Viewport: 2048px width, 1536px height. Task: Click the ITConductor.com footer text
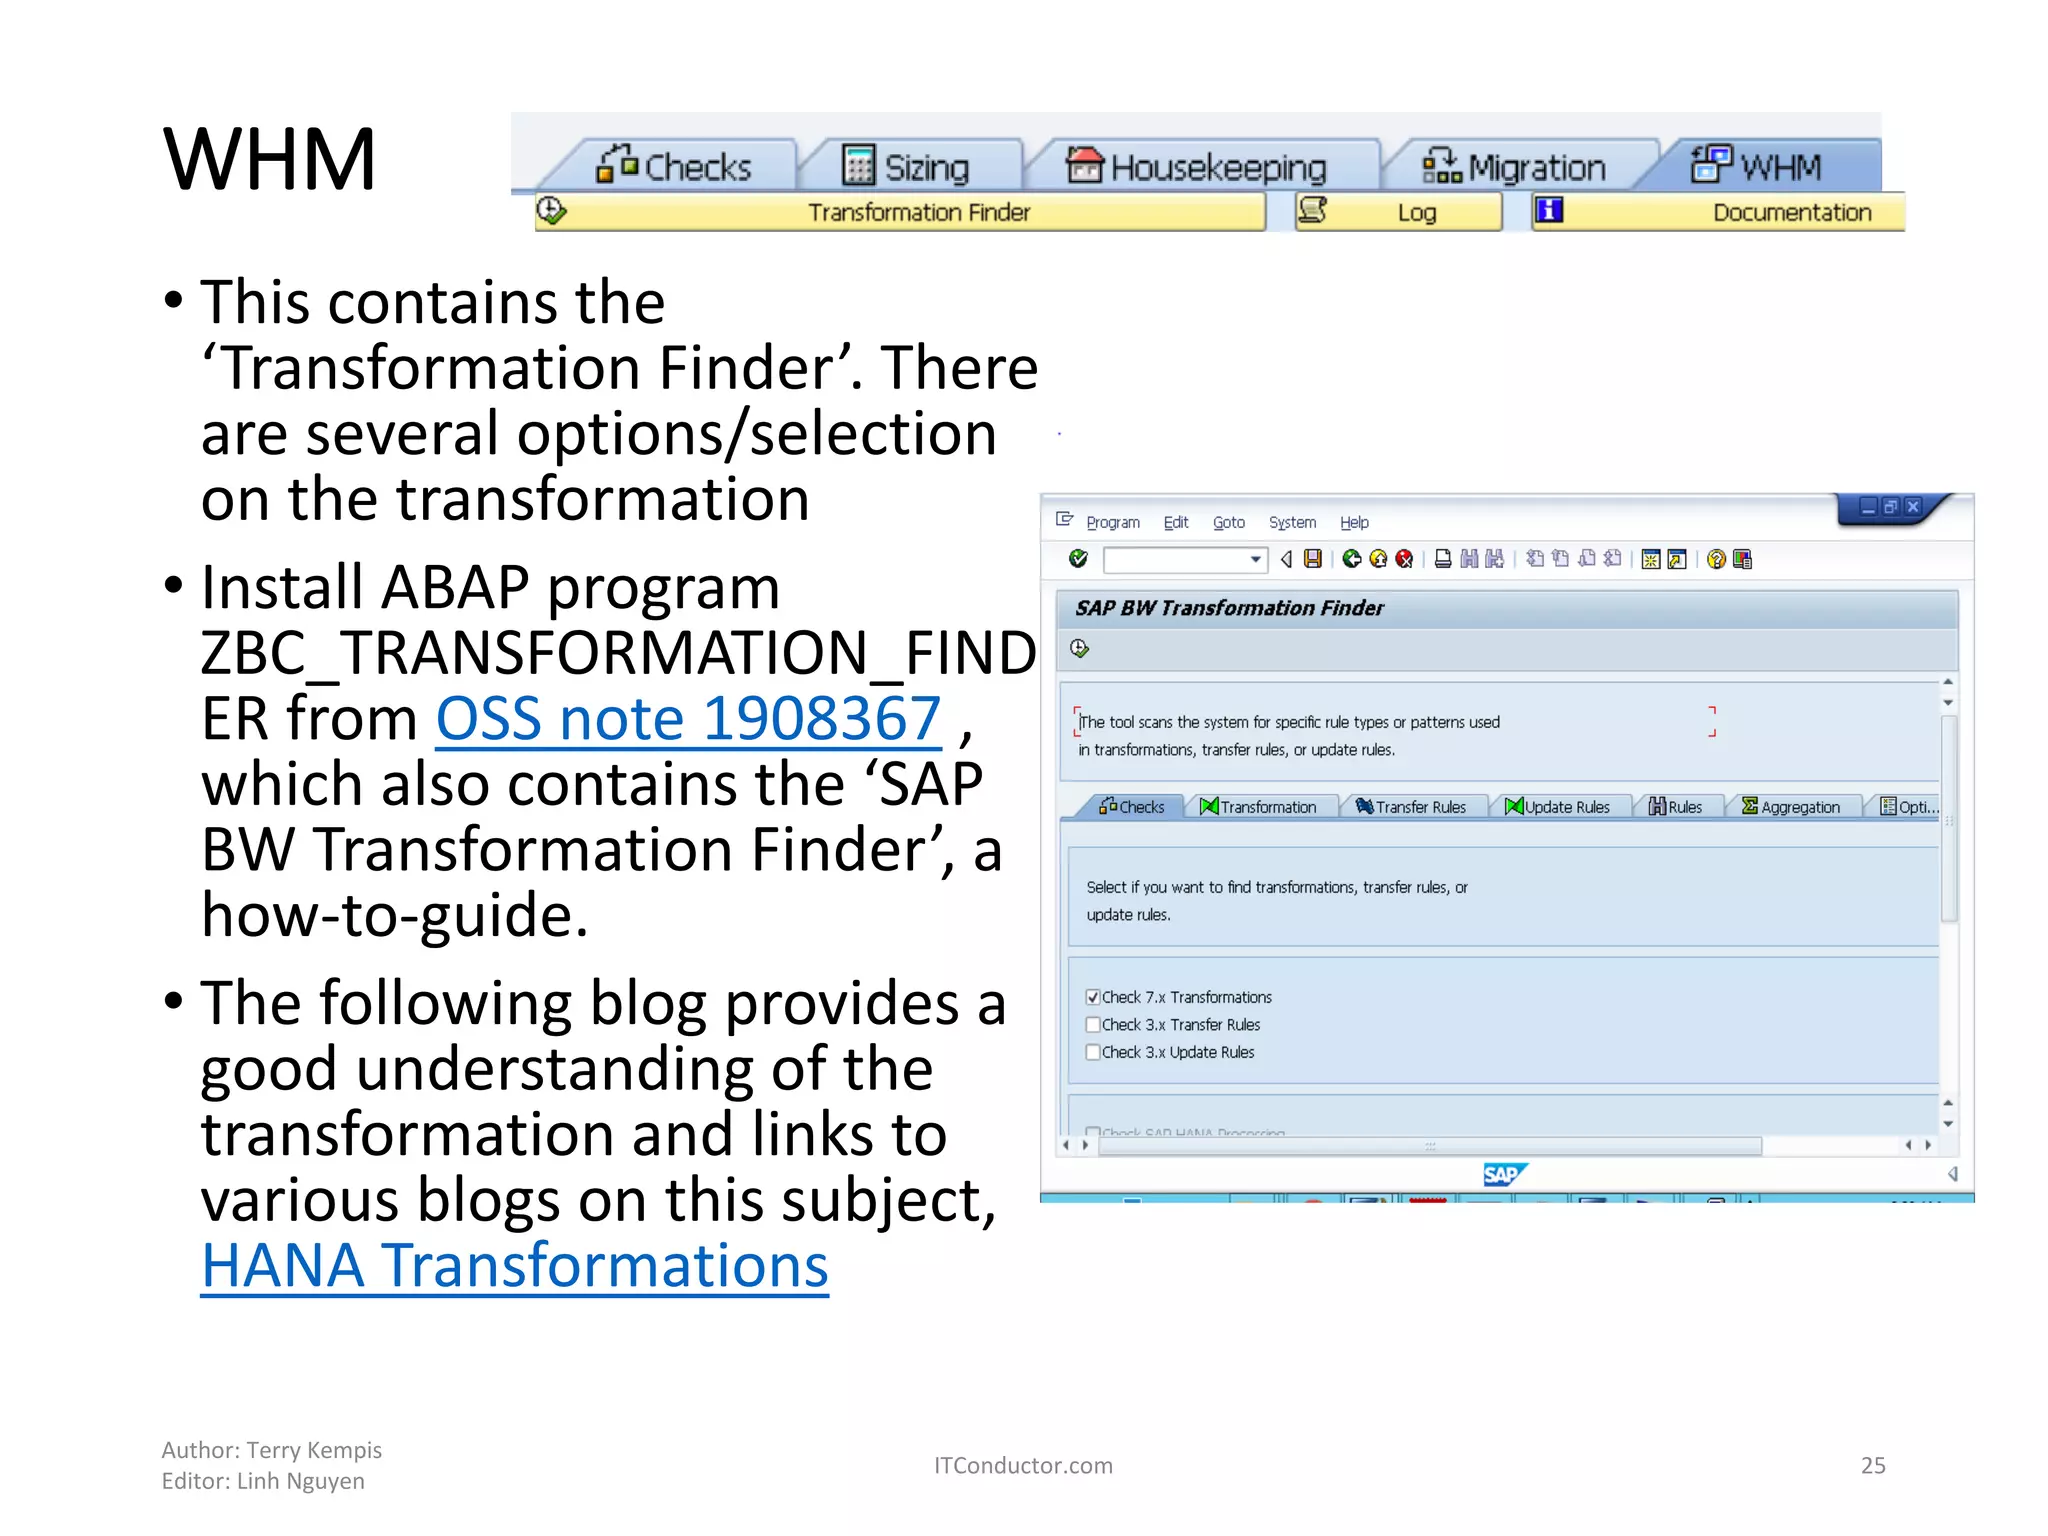pyautogui.click(x=1023, y=1466)
